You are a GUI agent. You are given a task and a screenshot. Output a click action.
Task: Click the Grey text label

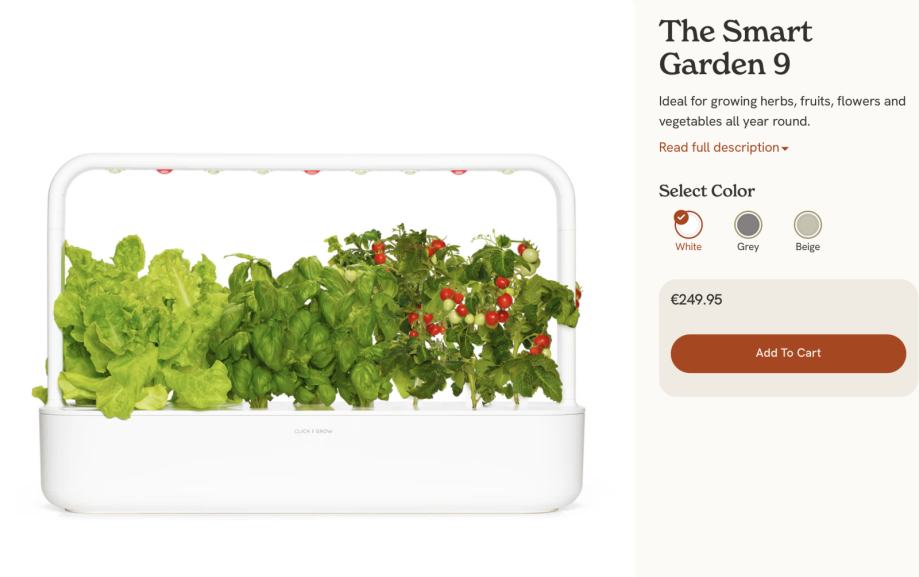[748, 247]
